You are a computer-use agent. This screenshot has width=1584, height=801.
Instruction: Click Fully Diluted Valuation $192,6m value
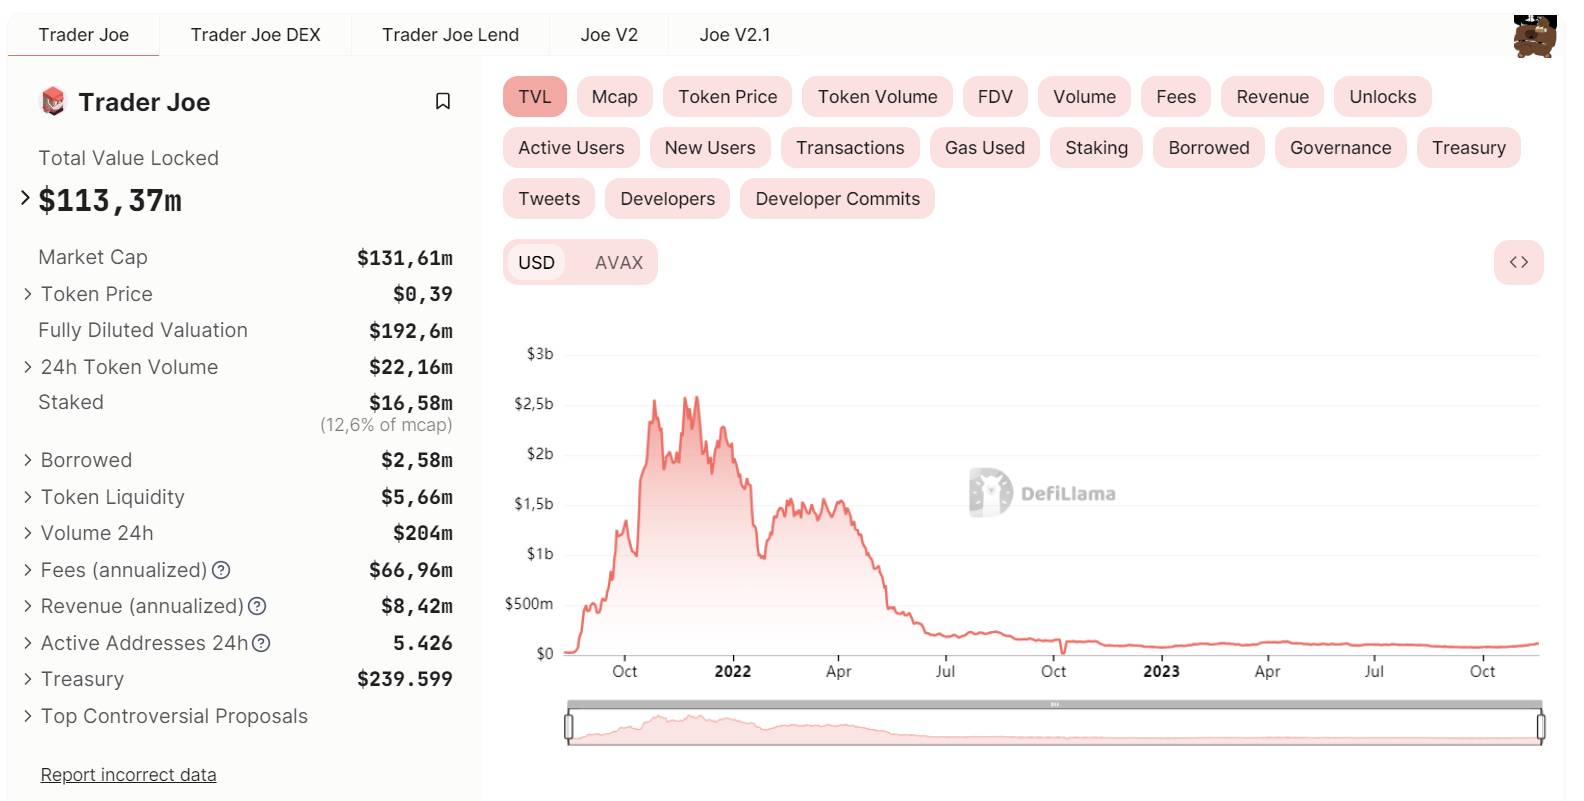411,331
